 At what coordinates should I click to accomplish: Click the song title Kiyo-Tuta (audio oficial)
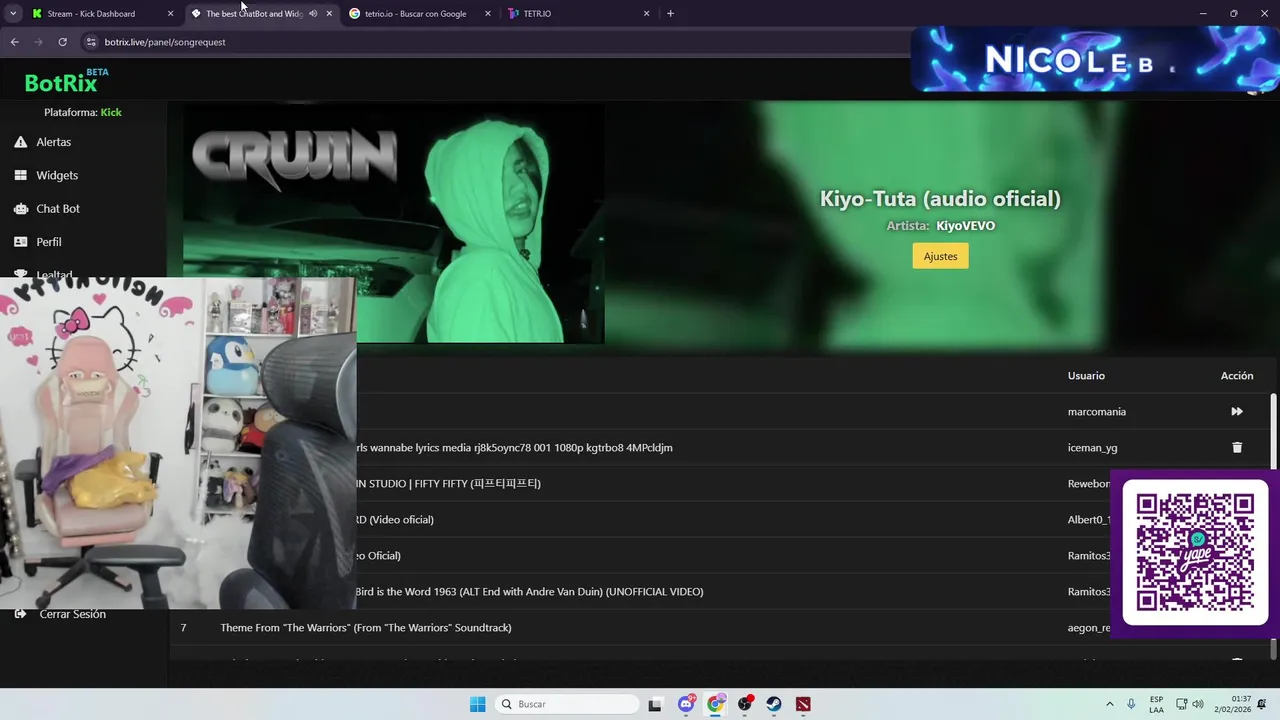click(940, 198)
